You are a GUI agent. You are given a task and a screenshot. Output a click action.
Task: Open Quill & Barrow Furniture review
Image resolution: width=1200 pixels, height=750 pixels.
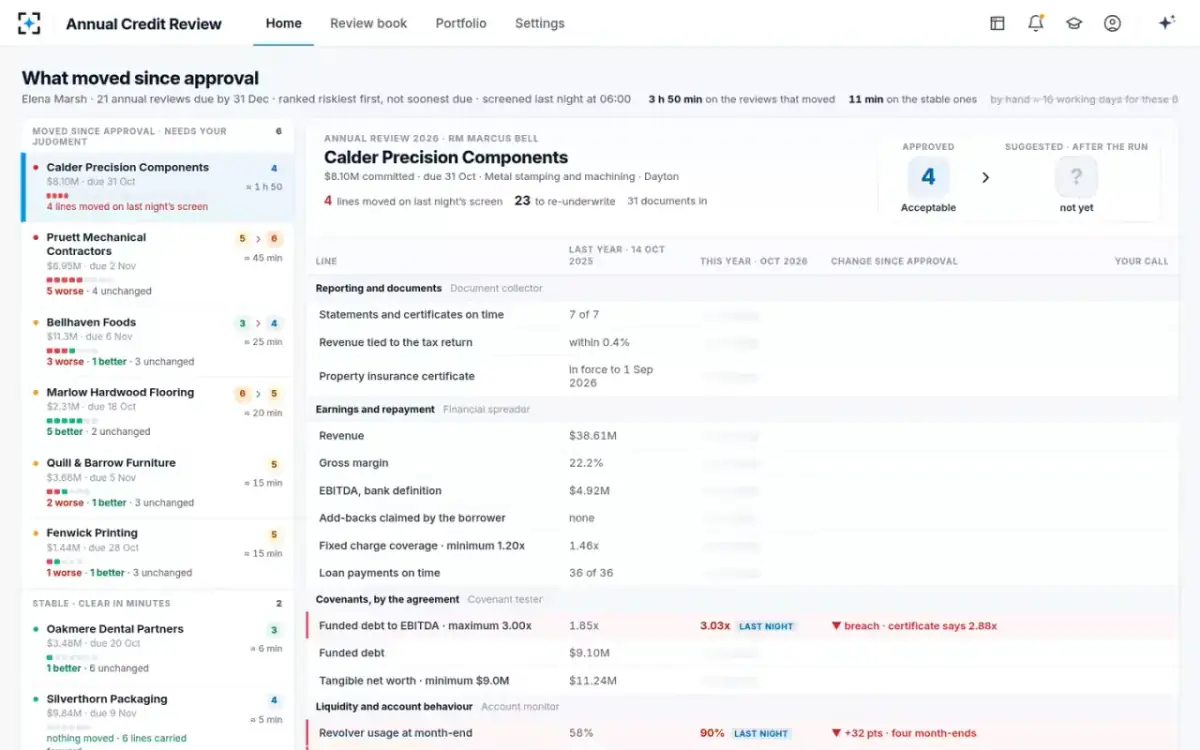point(157,482)
